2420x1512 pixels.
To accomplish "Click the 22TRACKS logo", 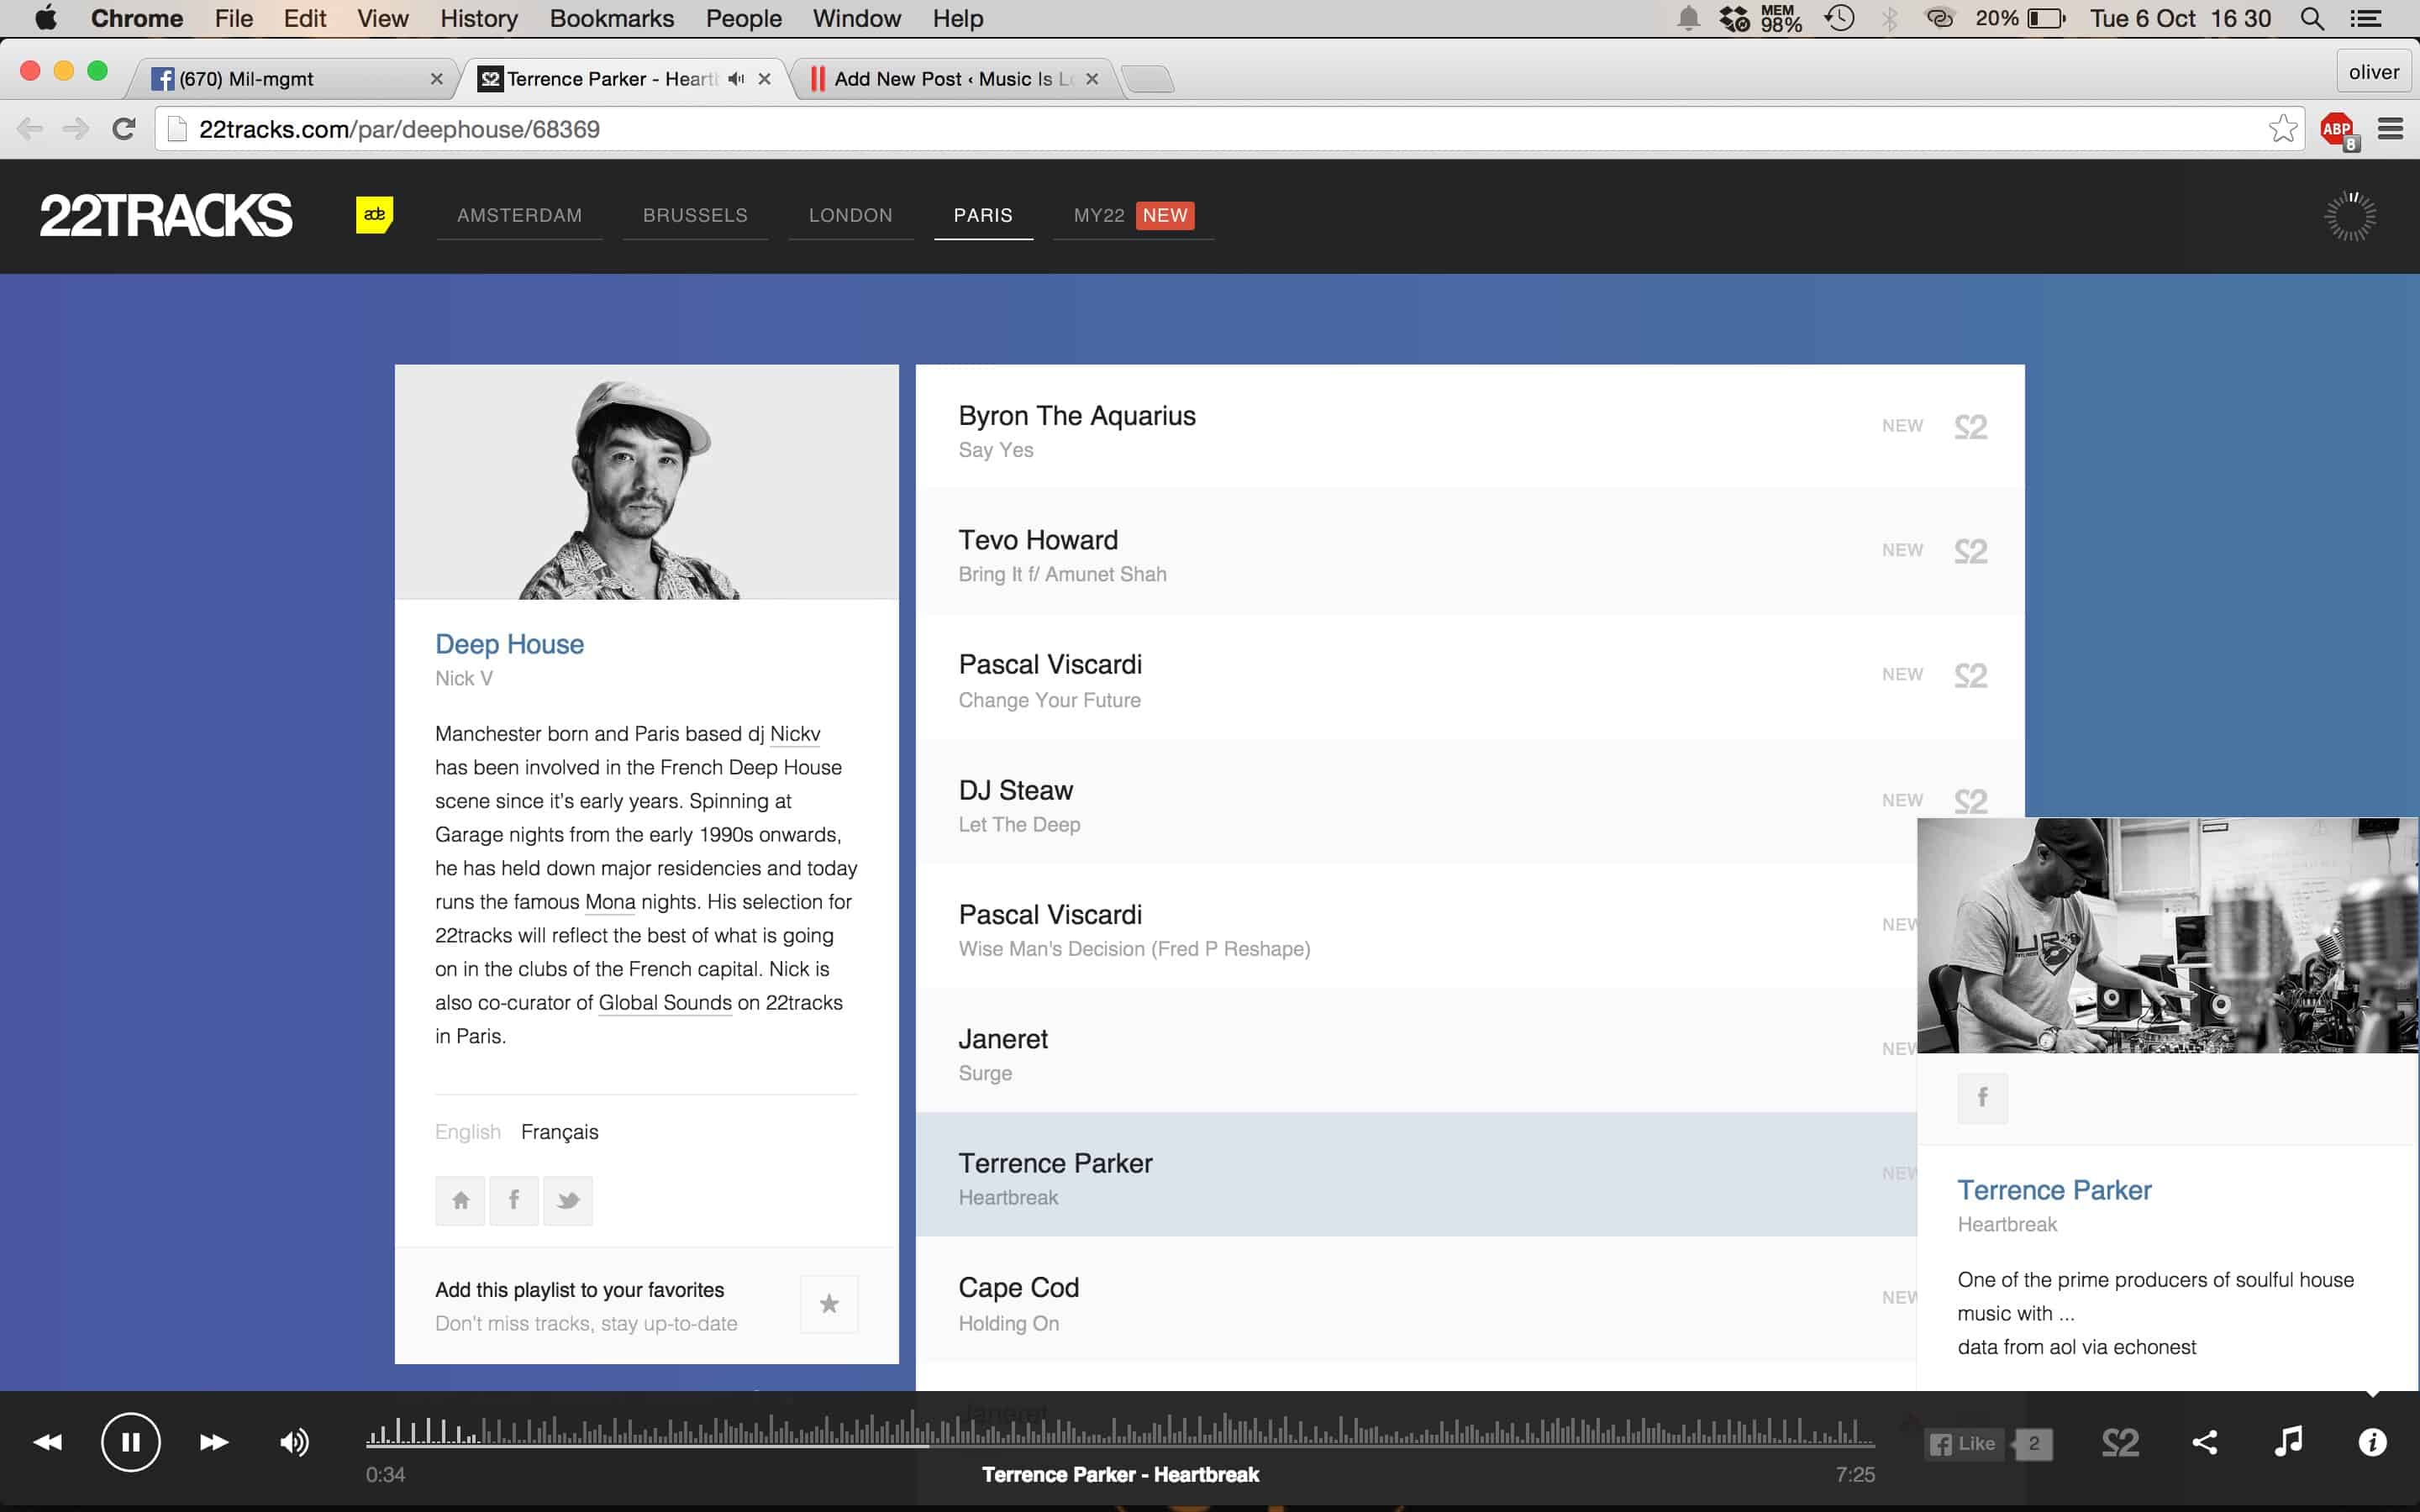I will (x=166, y=215).
